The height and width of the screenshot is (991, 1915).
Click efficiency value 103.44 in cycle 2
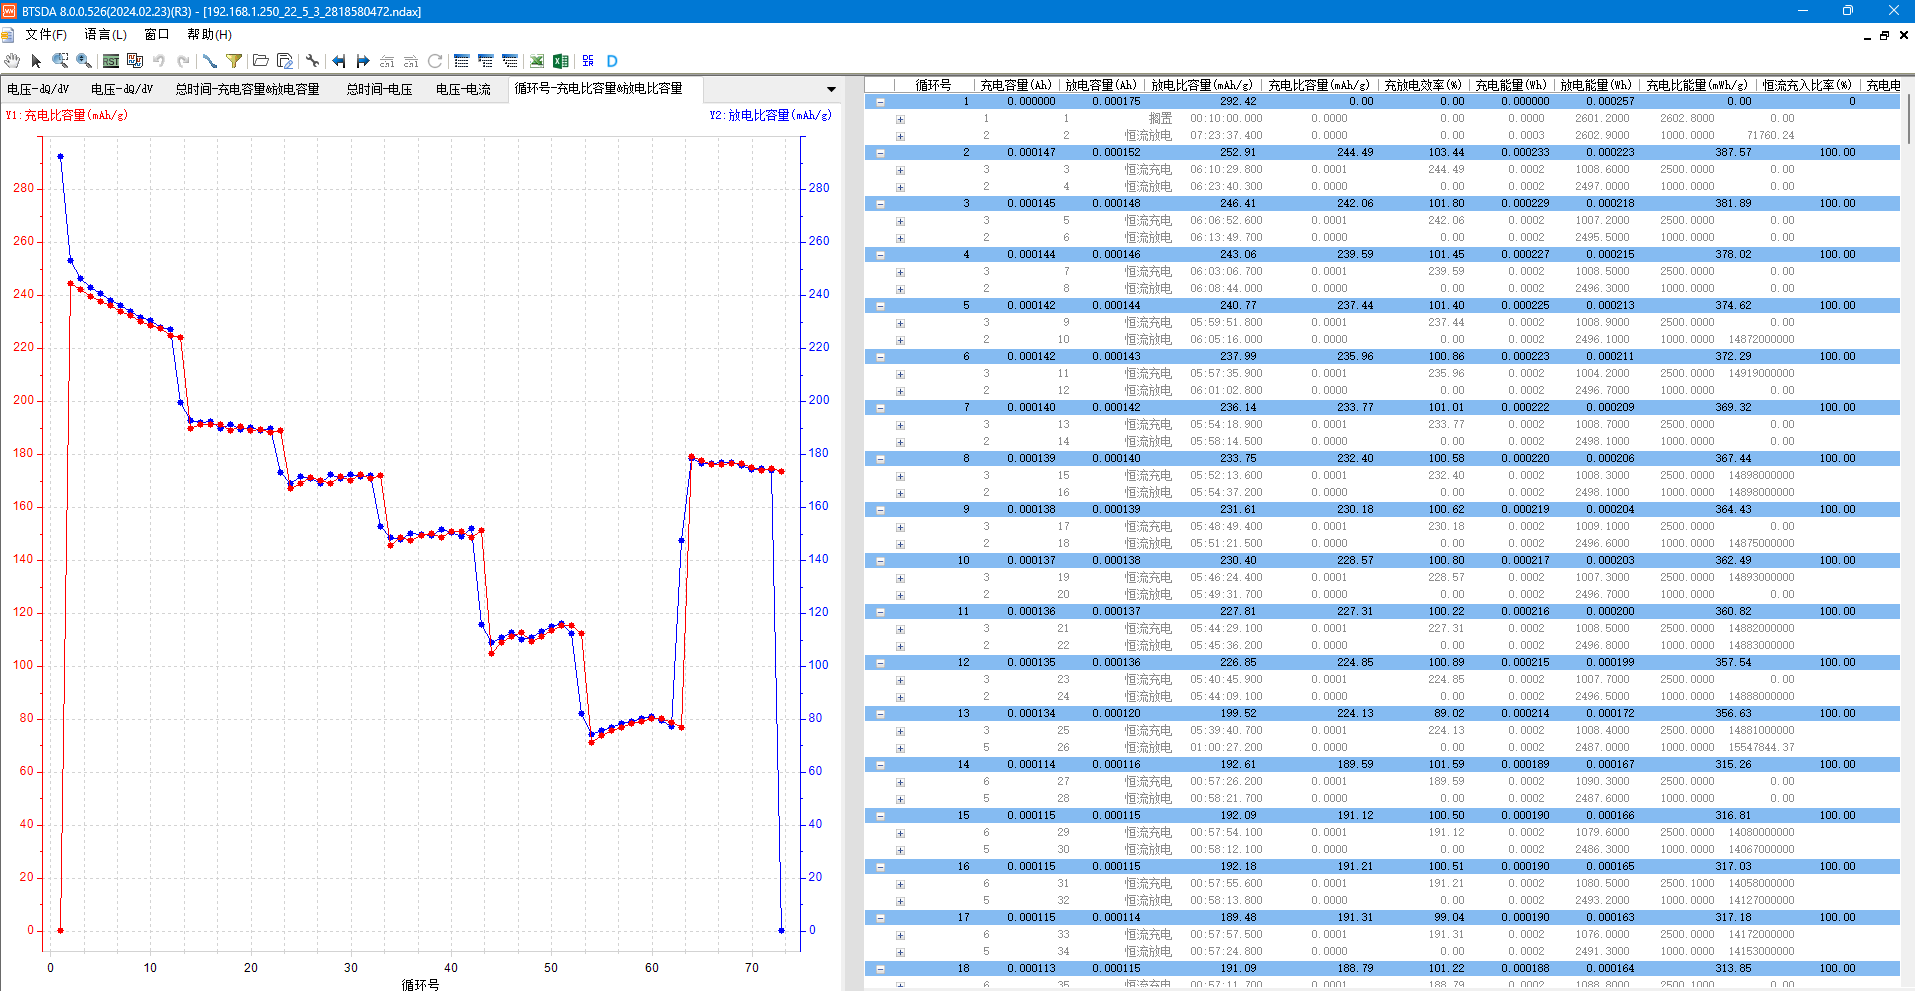pyautogui.click(x=1446, y=153)
